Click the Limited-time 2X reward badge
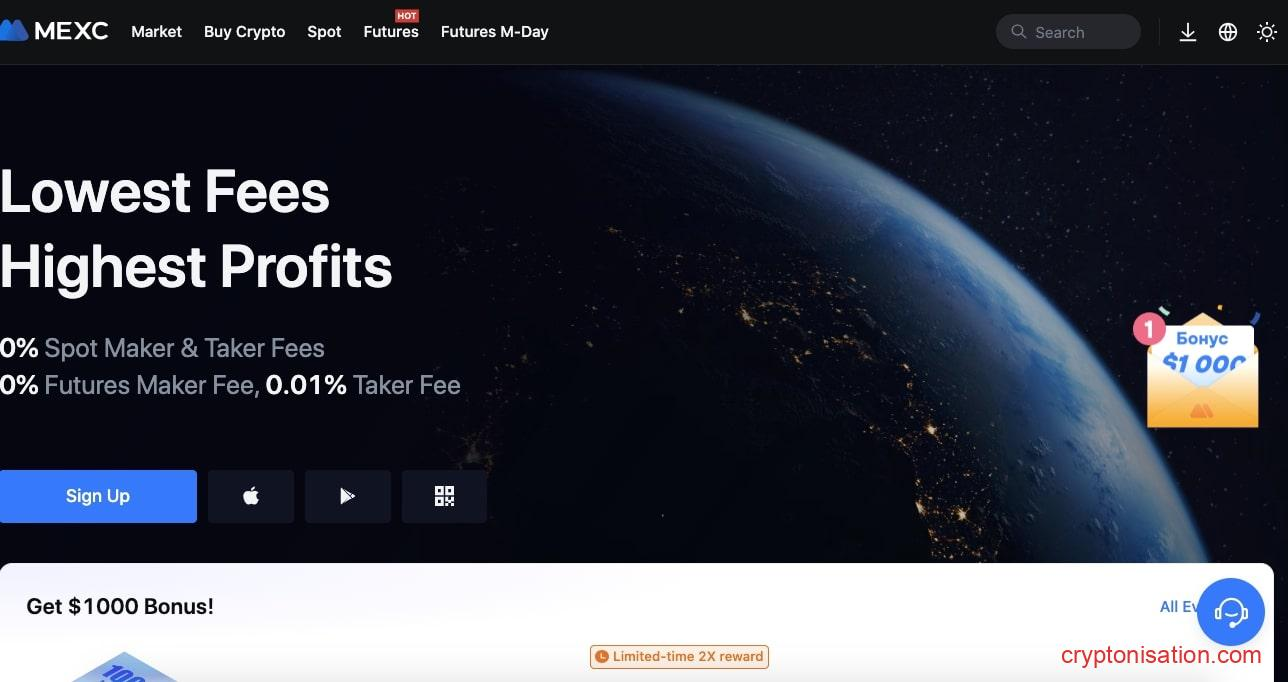The height and width of the screenshot is (682, 1288). 679,657
